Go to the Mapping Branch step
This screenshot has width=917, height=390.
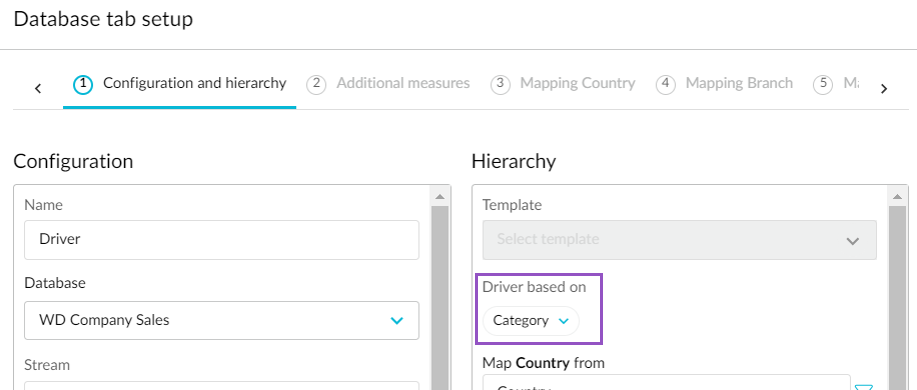point(725,84)
